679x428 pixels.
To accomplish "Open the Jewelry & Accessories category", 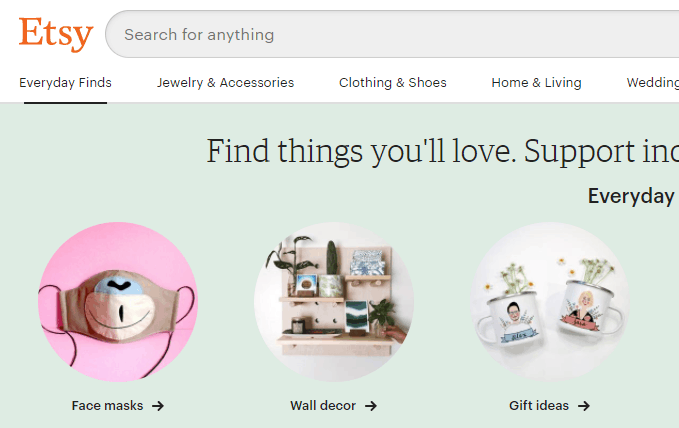I will [225, 83].
